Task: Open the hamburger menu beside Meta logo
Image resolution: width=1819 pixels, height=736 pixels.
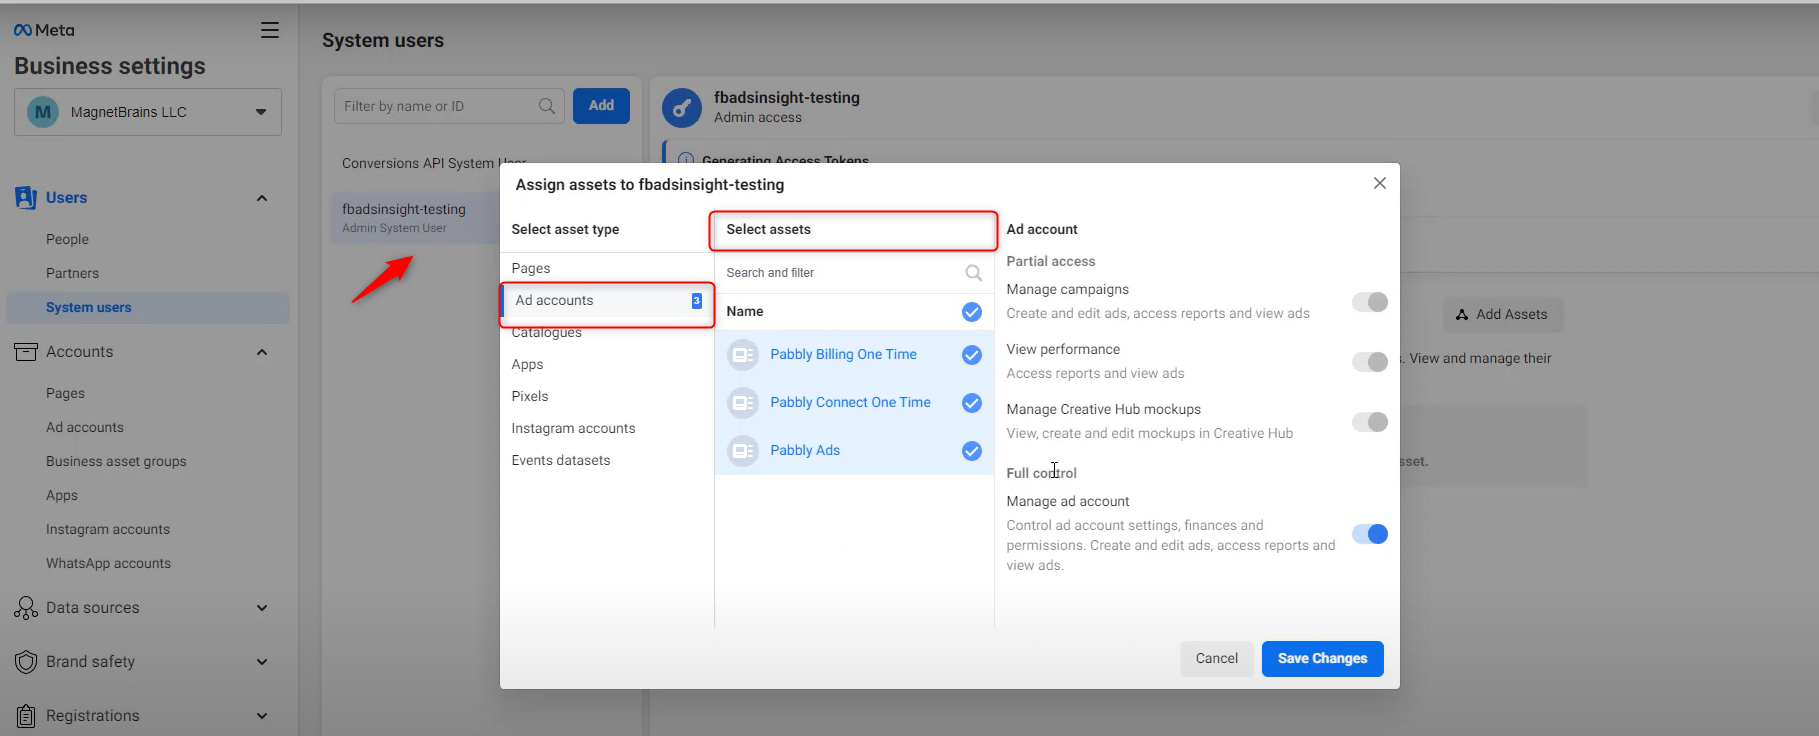Action: pyautogui.click(x=270, y=30)
